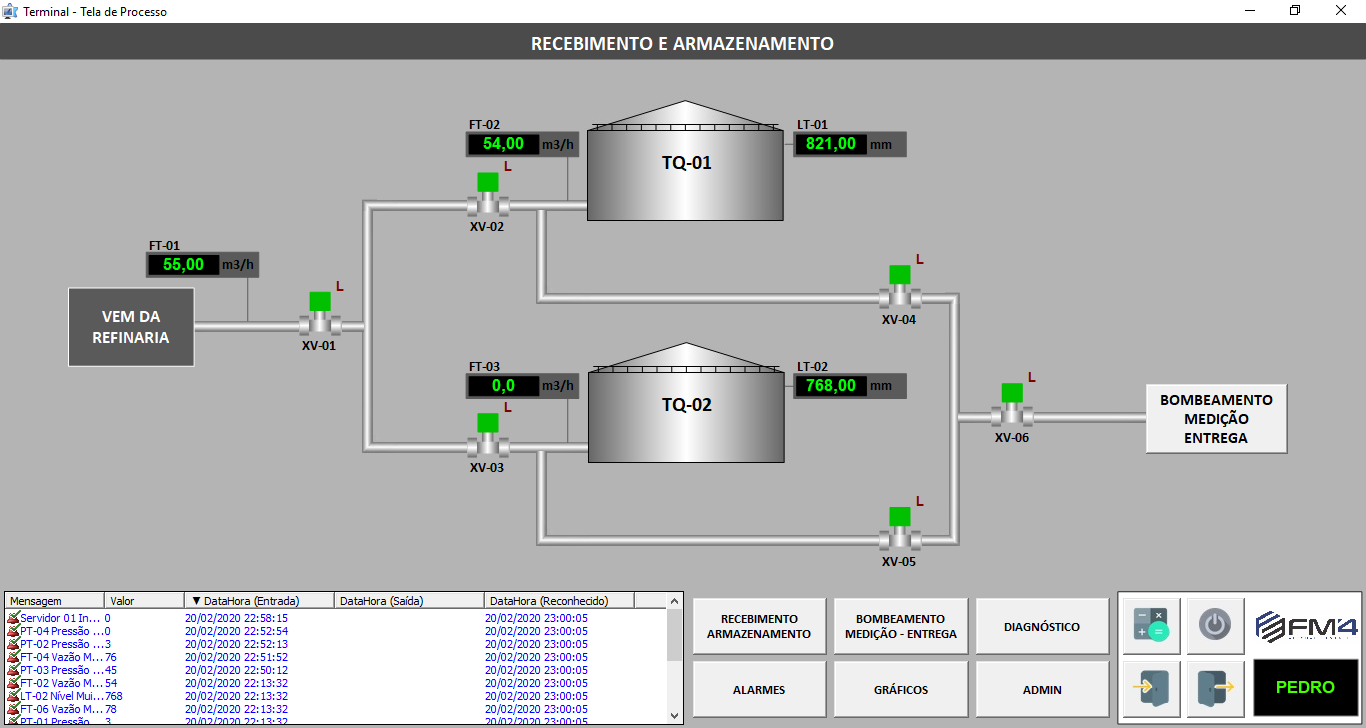Select valve XV-03 symbol

coord(488,437)
